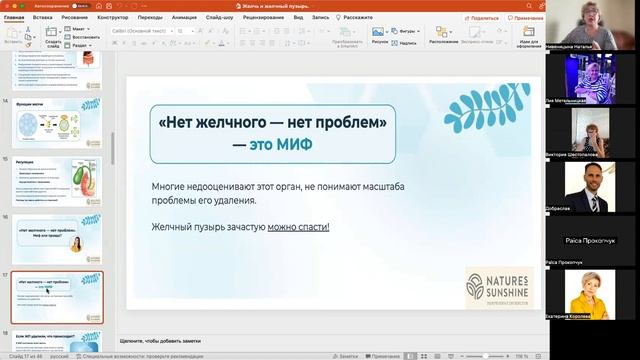Switch to Normal view in status bar
The image size is (640, 360).
[x=410, y=356]
